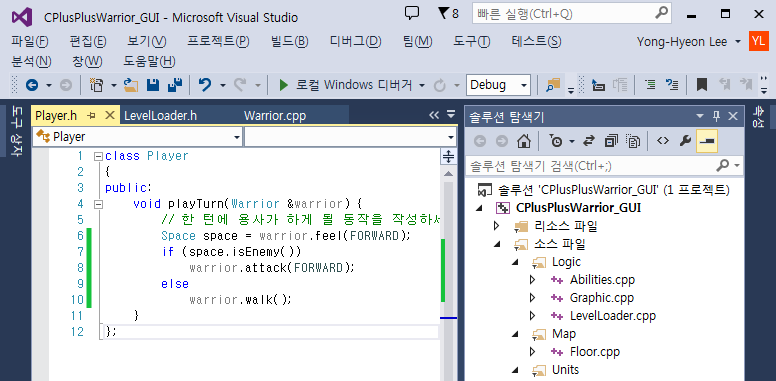776x381 pixels.
Task: Sync with Active Document arrows icon
Action: [588, 142]
